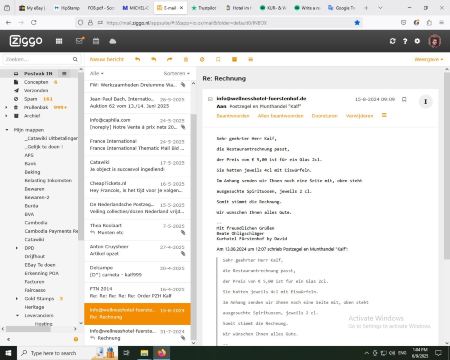Click the reply-all arrow toolbar icon
Viewport: 450px width, 360px height.
[154, 59]
